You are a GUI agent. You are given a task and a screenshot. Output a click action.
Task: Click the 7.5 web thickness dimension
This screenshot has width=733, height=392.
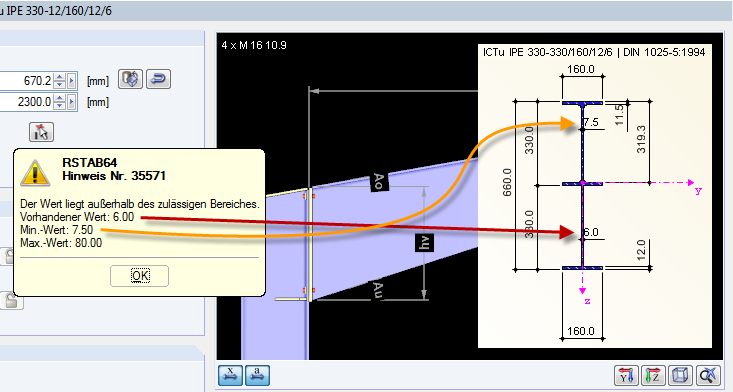(x=591, y=122)
